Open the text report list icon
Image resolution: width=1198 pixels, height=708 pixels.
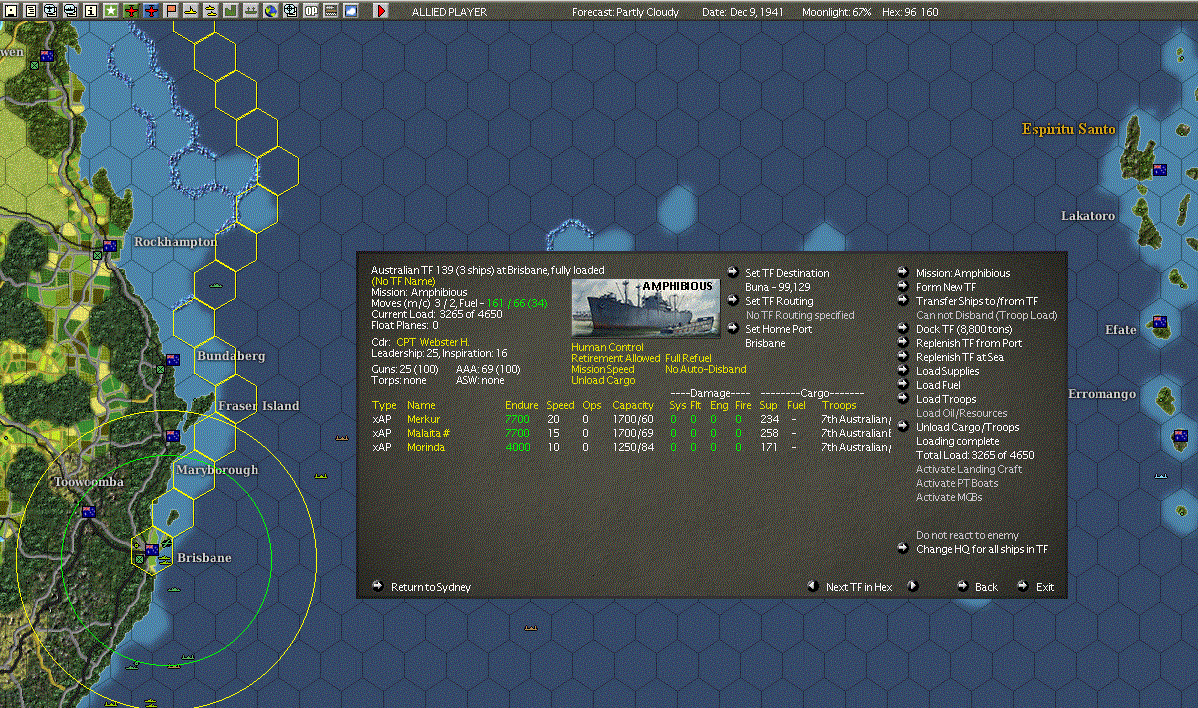click(x=31, y=11)
